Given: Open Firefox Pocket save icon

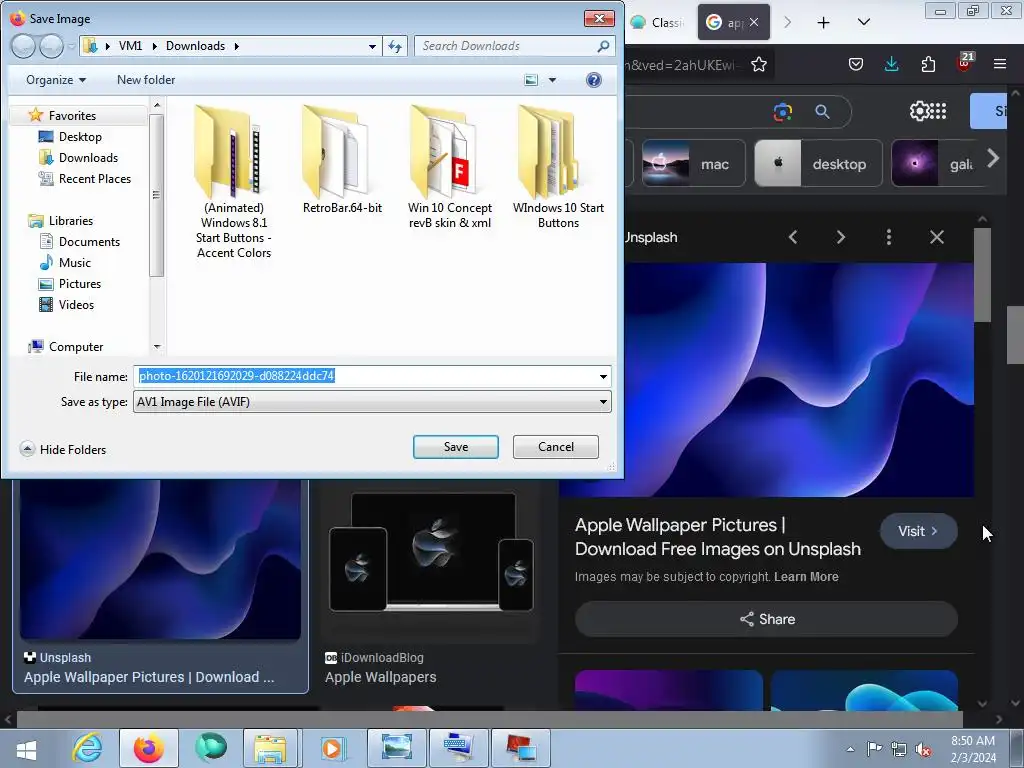Looking at the screenshot, I should (856, 64).
